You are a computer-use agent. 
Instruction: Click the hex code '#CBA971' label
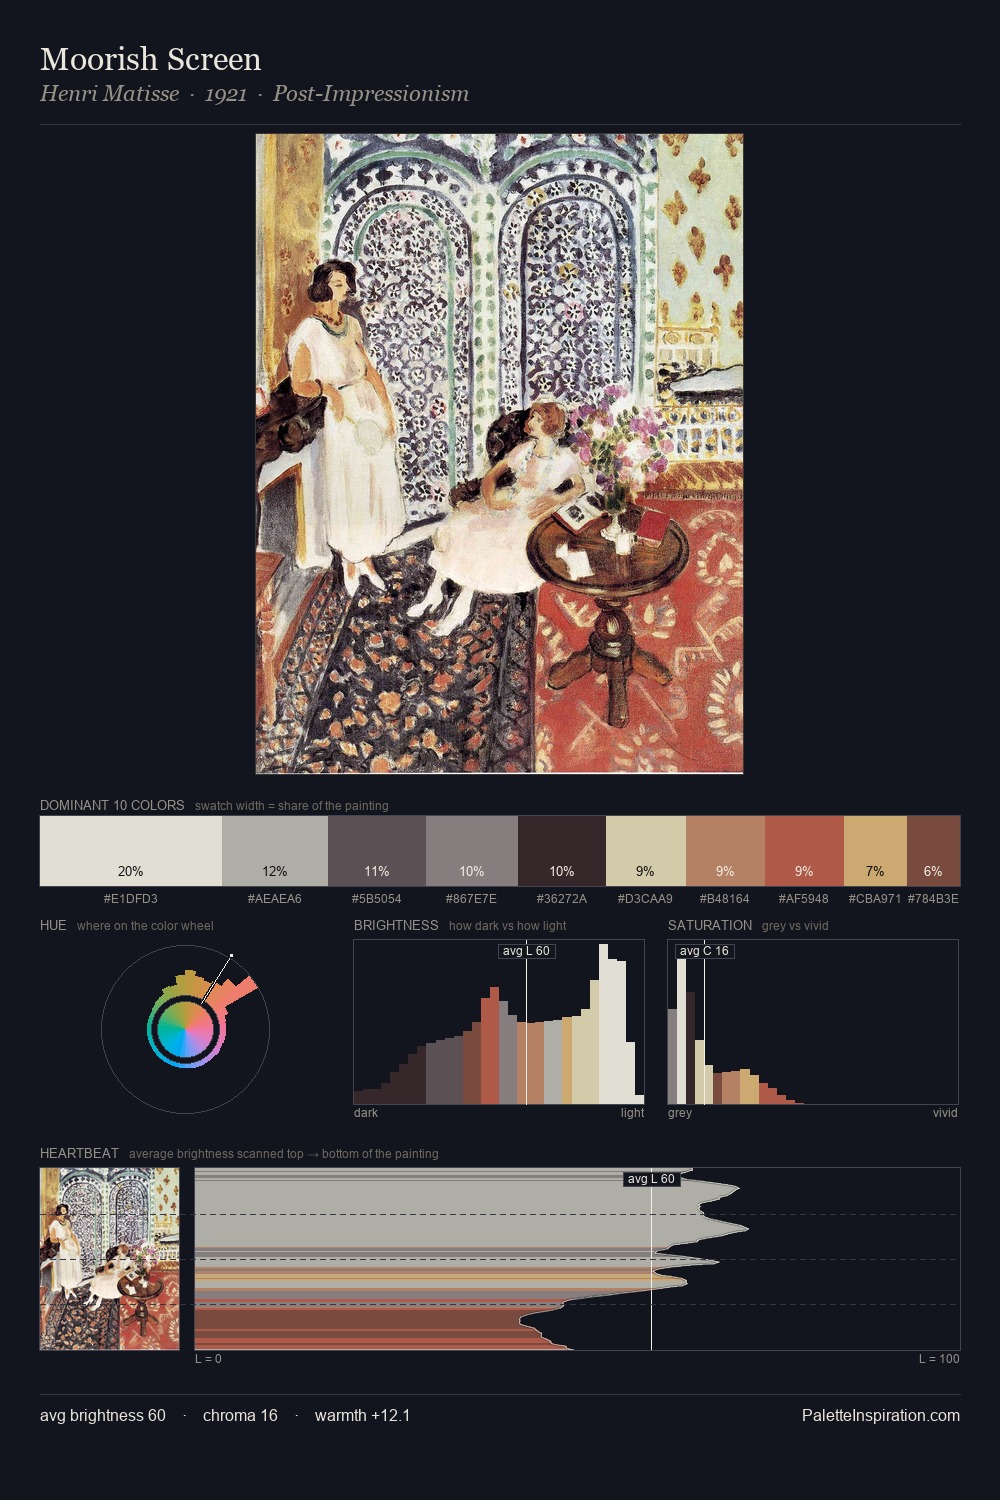(875, 898)
